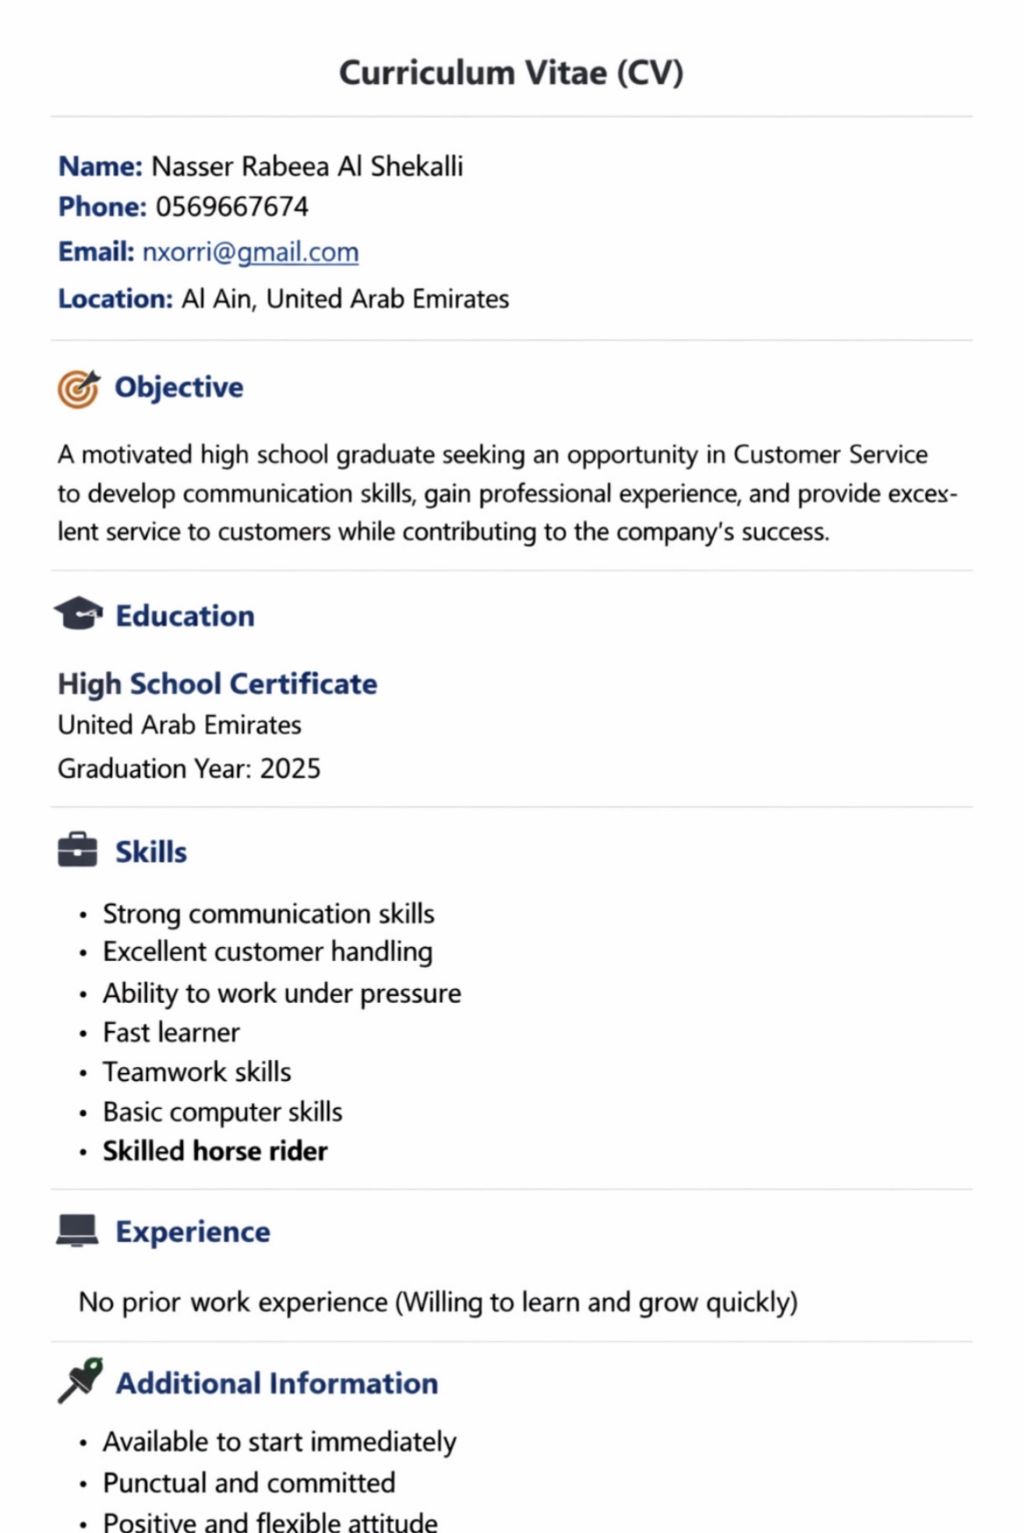Viewport: 1024px width, 1533px height.
Task: Click the Available to start immediately bullet
Action: pyautogui.click(x=279, y=1442)
